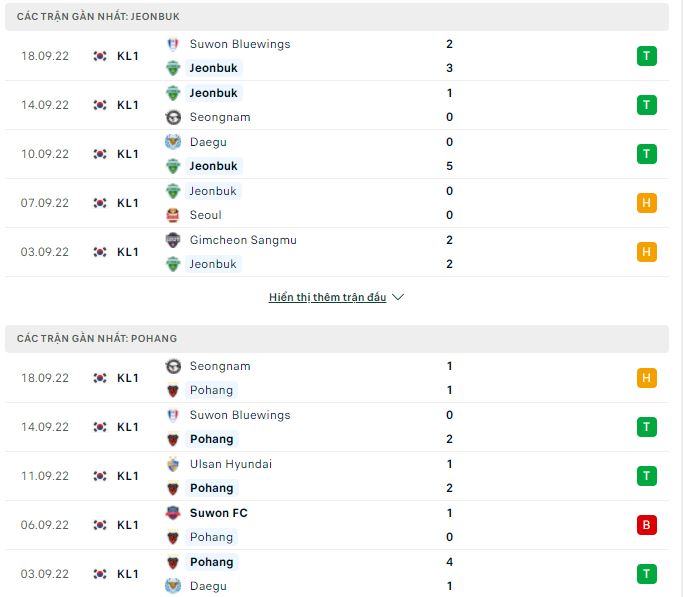Open the 'Hiển thị thêm trận đấu' link
The height and width of the screenshot is (597, 683).
click(x=327, y=297)
